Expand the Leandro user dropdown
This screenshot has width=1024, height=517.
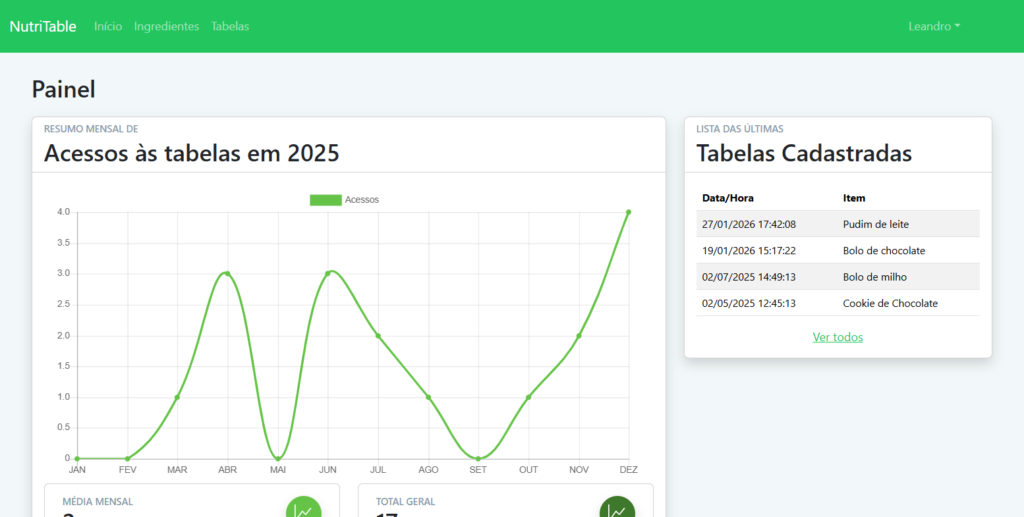click(x=933, y=26)
